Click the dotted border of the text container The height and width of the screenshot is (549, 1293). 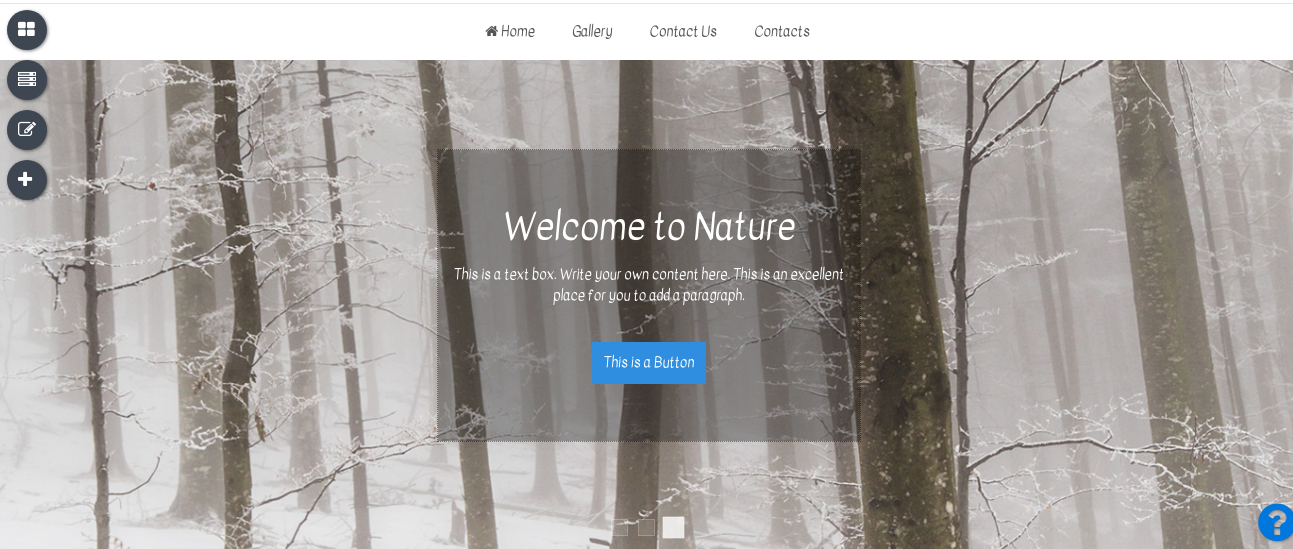(437, 295)
